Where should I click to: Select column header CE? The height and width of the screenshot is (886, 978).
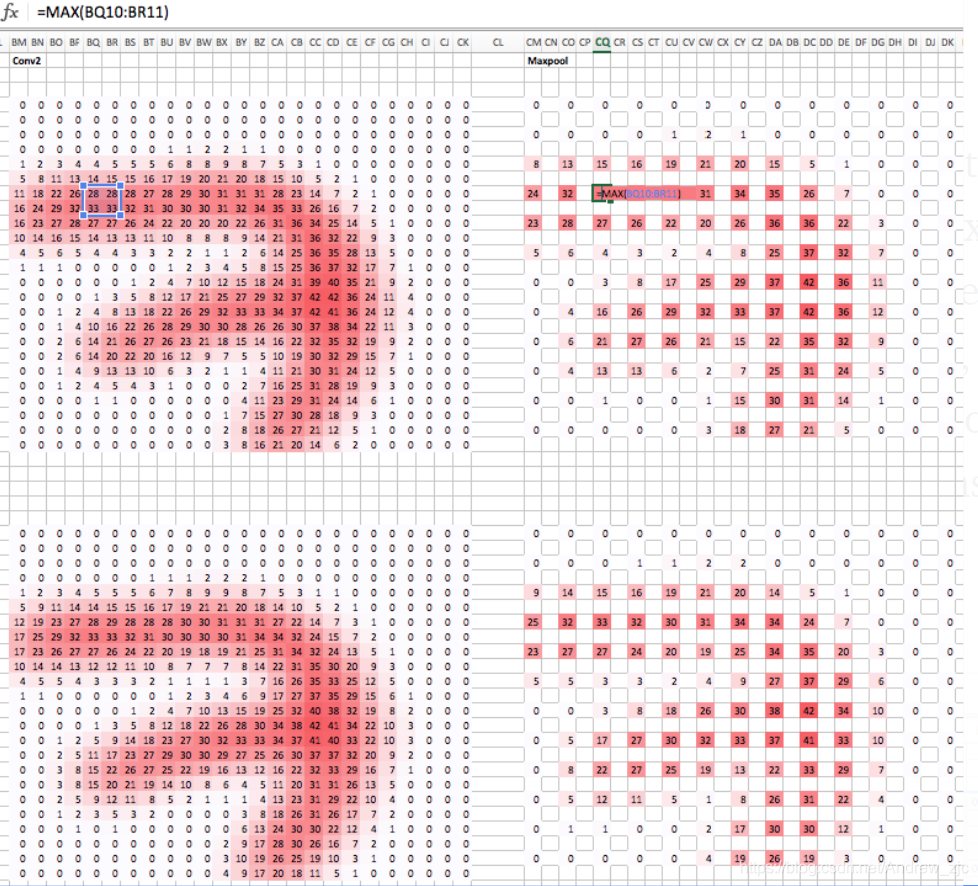coord(352,42)
